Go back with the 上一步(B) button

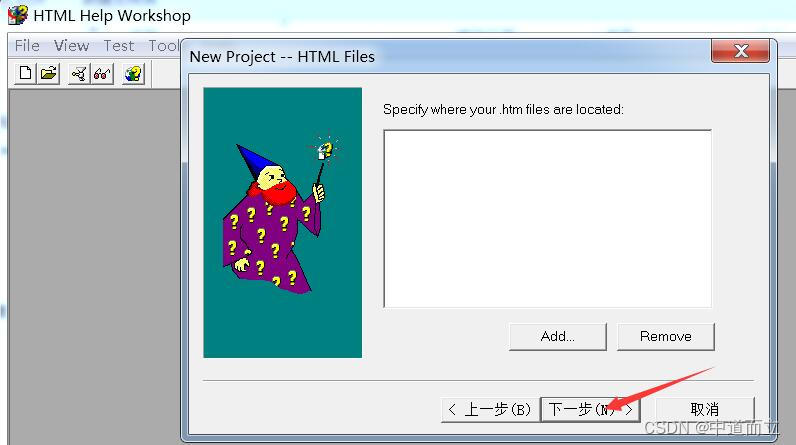pos(490,409)
